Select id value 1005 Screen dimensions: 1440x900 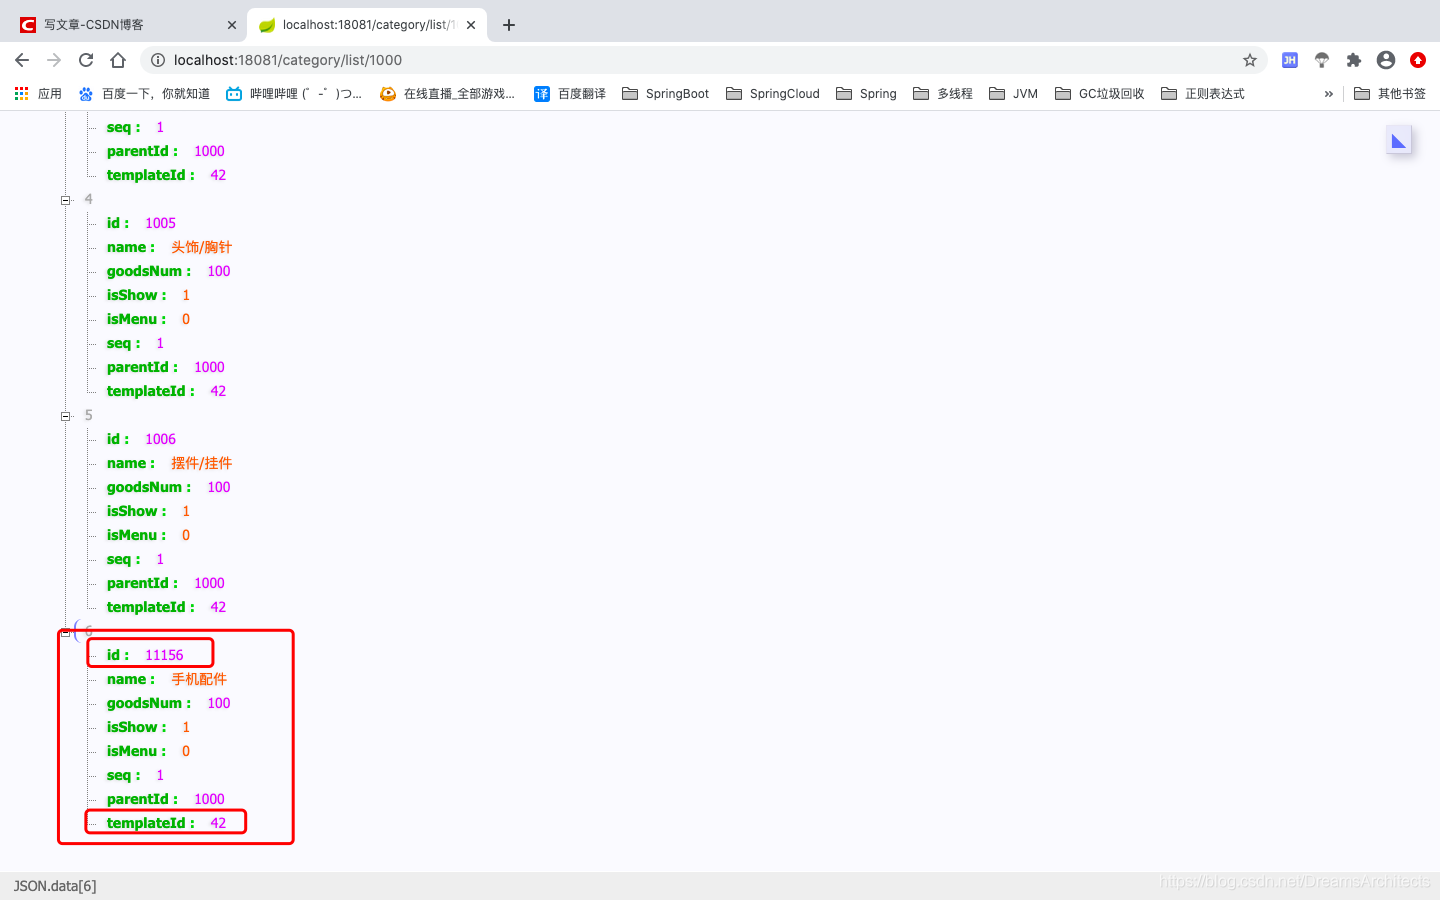[x=160, y=223]
